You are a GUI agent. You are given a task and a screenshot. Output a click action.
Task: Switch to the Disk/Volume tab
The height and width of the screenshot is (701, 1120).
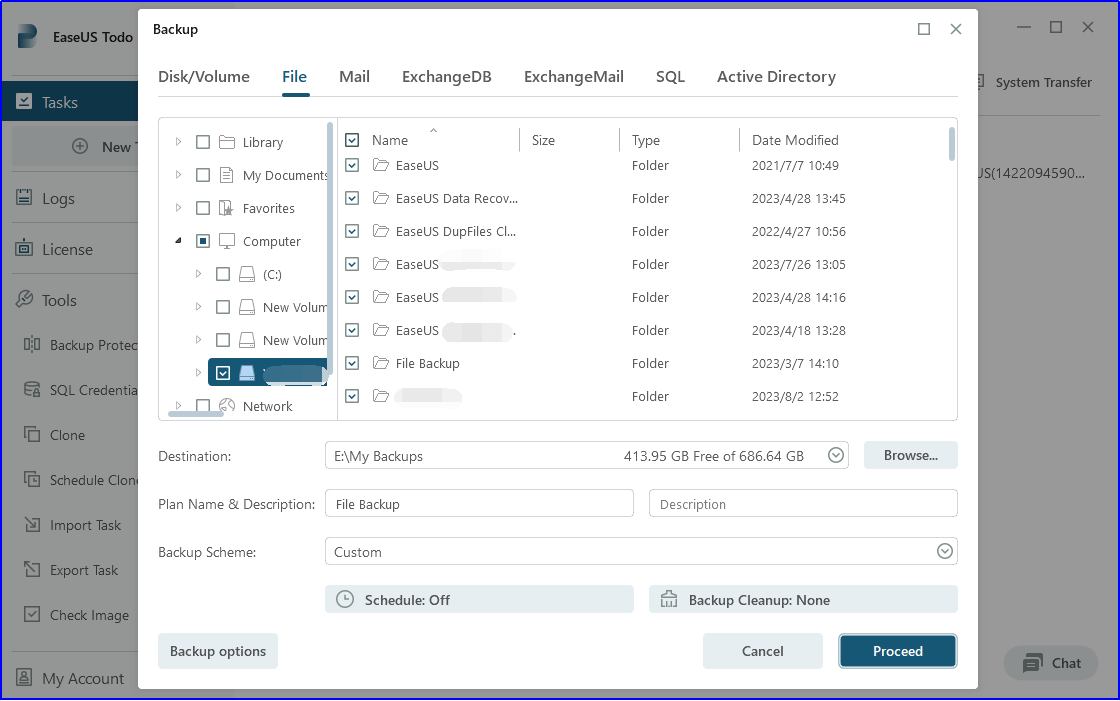tap(204, 77)
